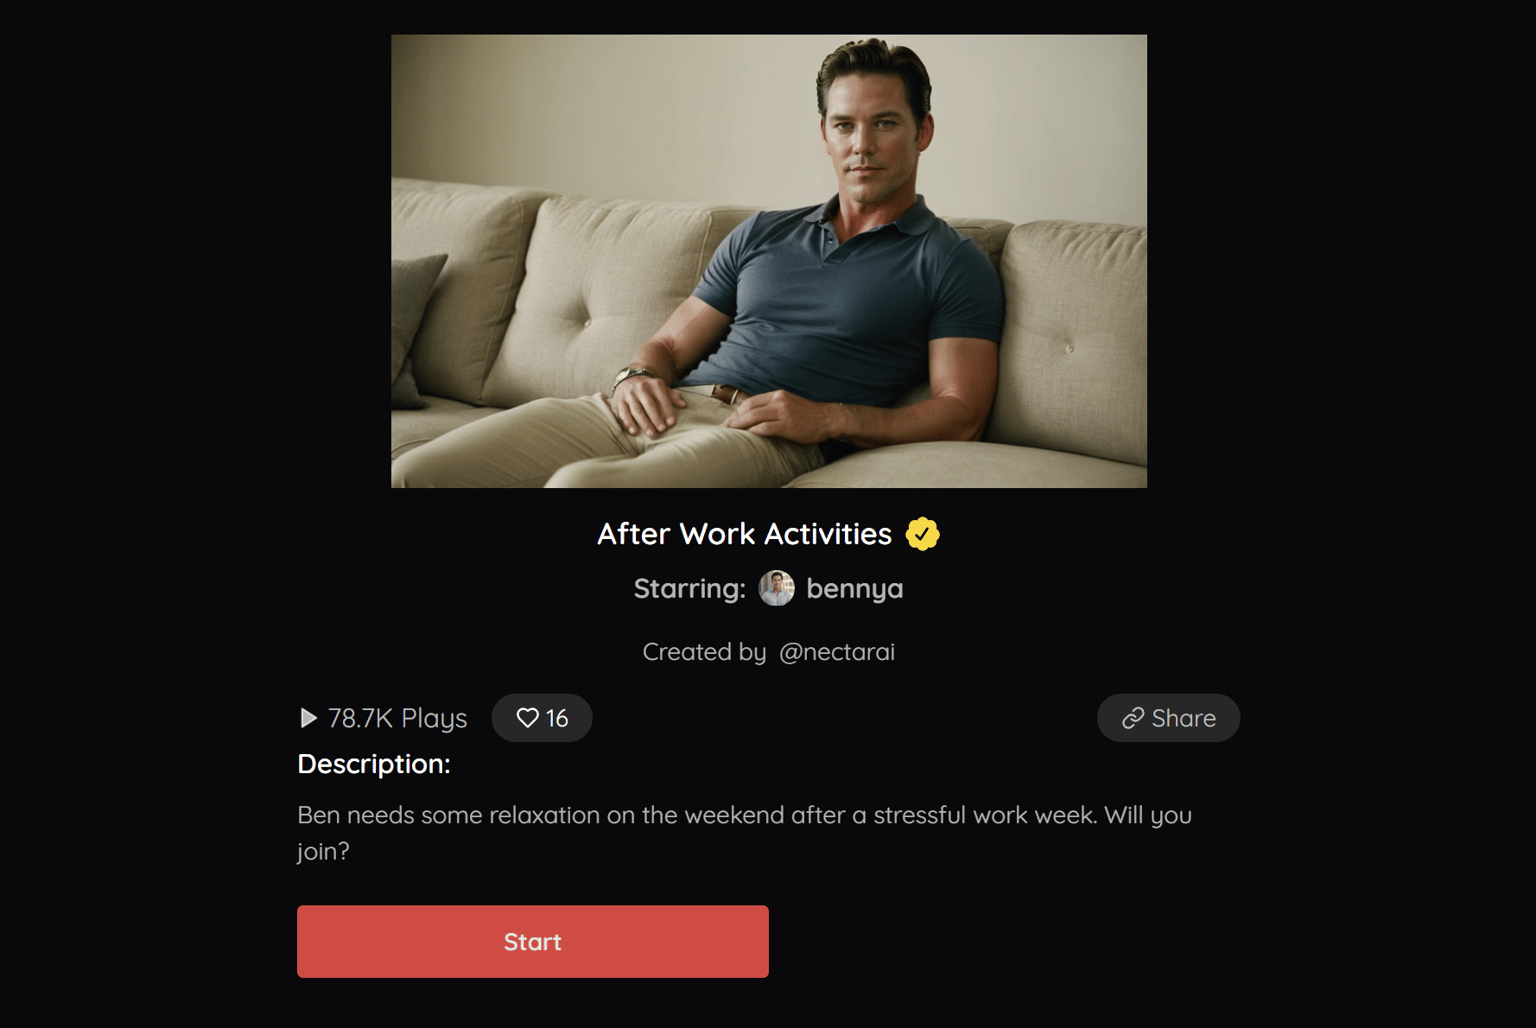
Task: Click the description paragraph about Ben
Action: (745, 833)
